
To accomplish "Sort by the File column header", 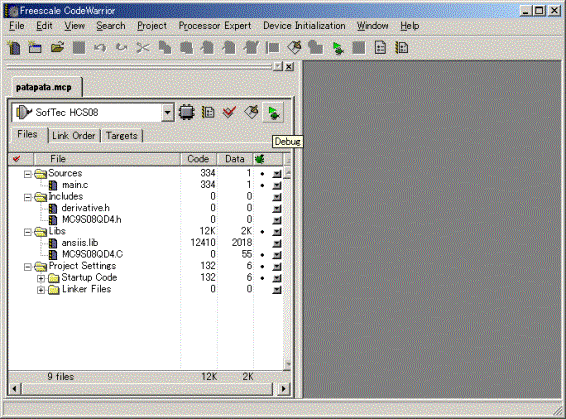I will point(107,159).
